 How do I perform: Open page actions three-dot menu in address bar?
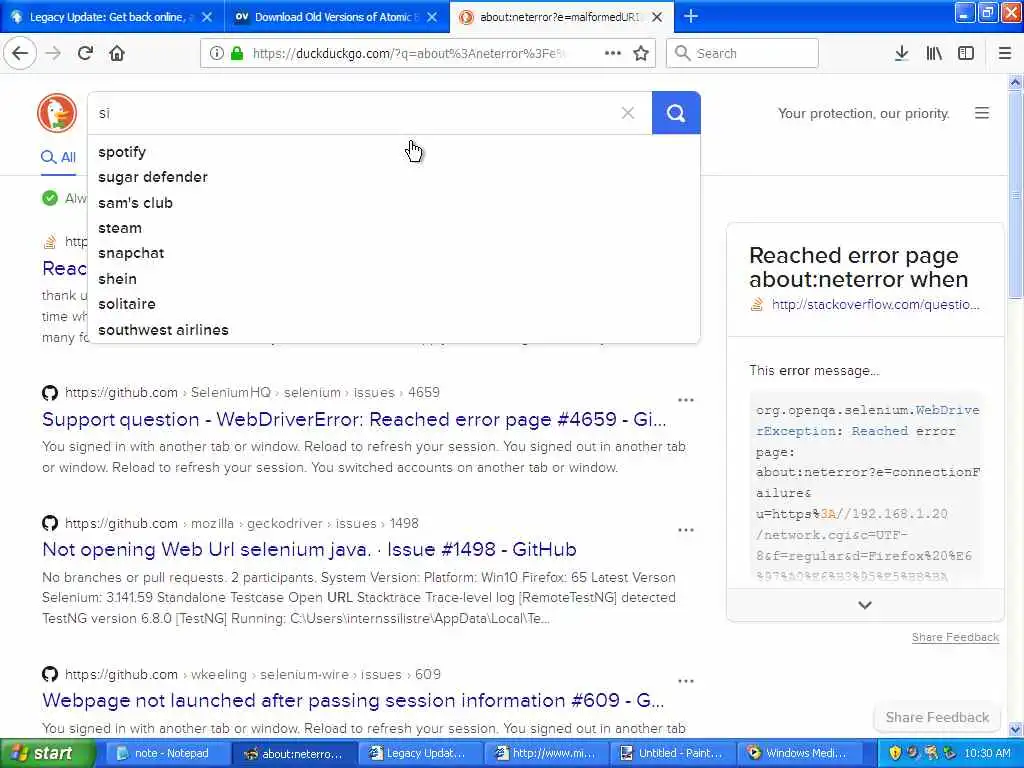point(613,53)
